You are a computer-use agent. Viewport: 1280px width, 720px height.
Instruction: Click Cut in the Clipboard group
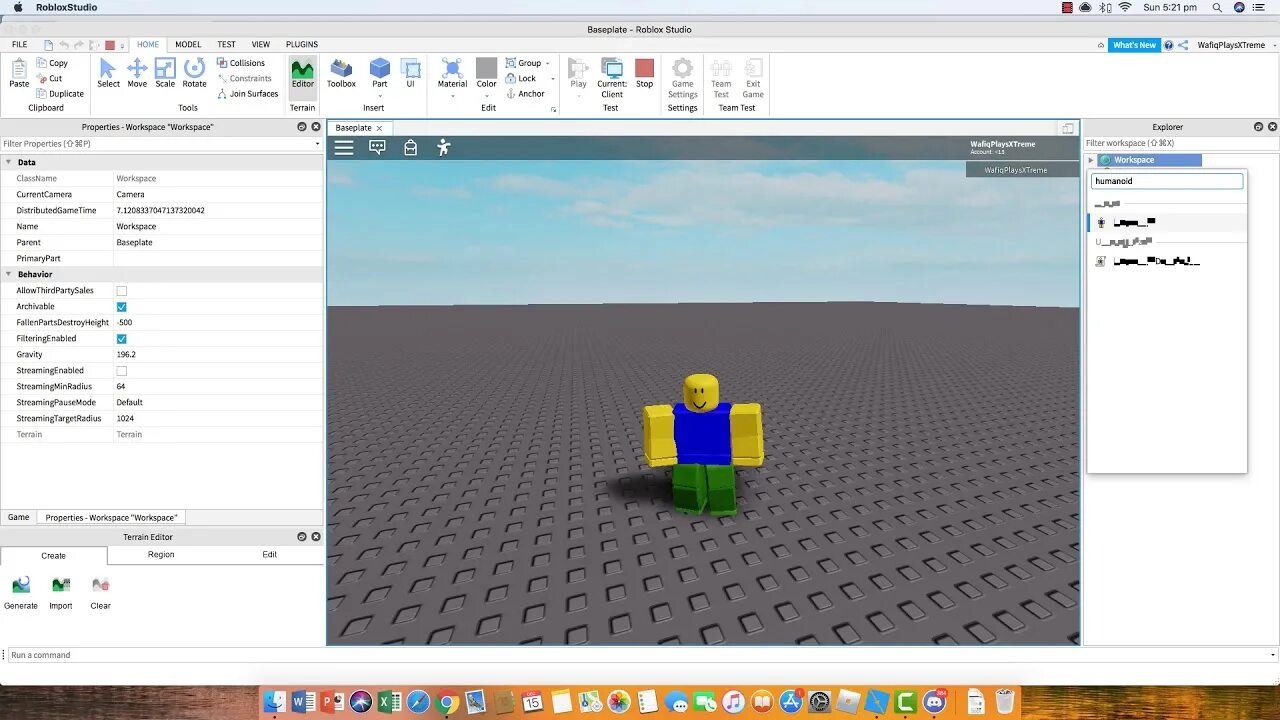(x=49, y=78)
